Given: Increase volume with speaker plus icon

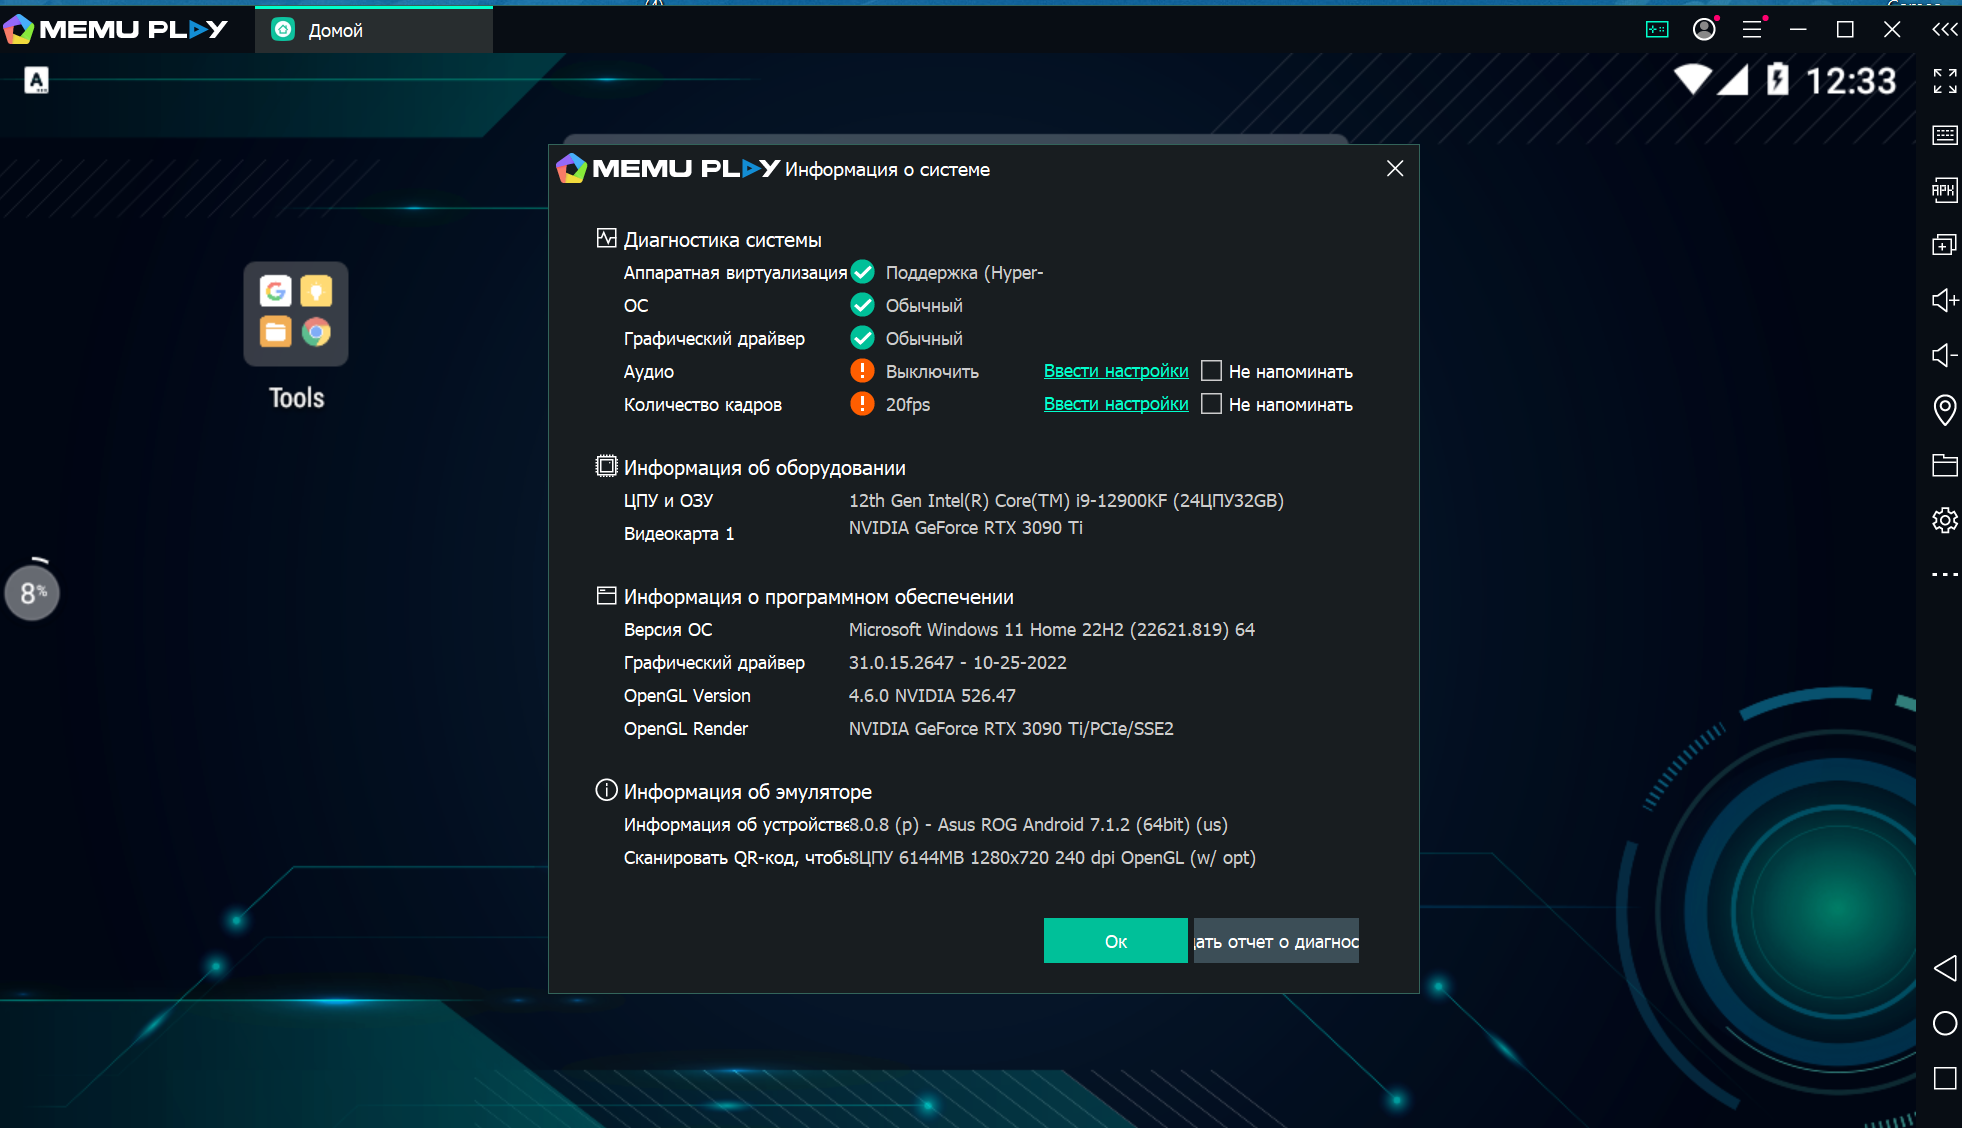Looking at the screenshot, I should [1945, 300].
